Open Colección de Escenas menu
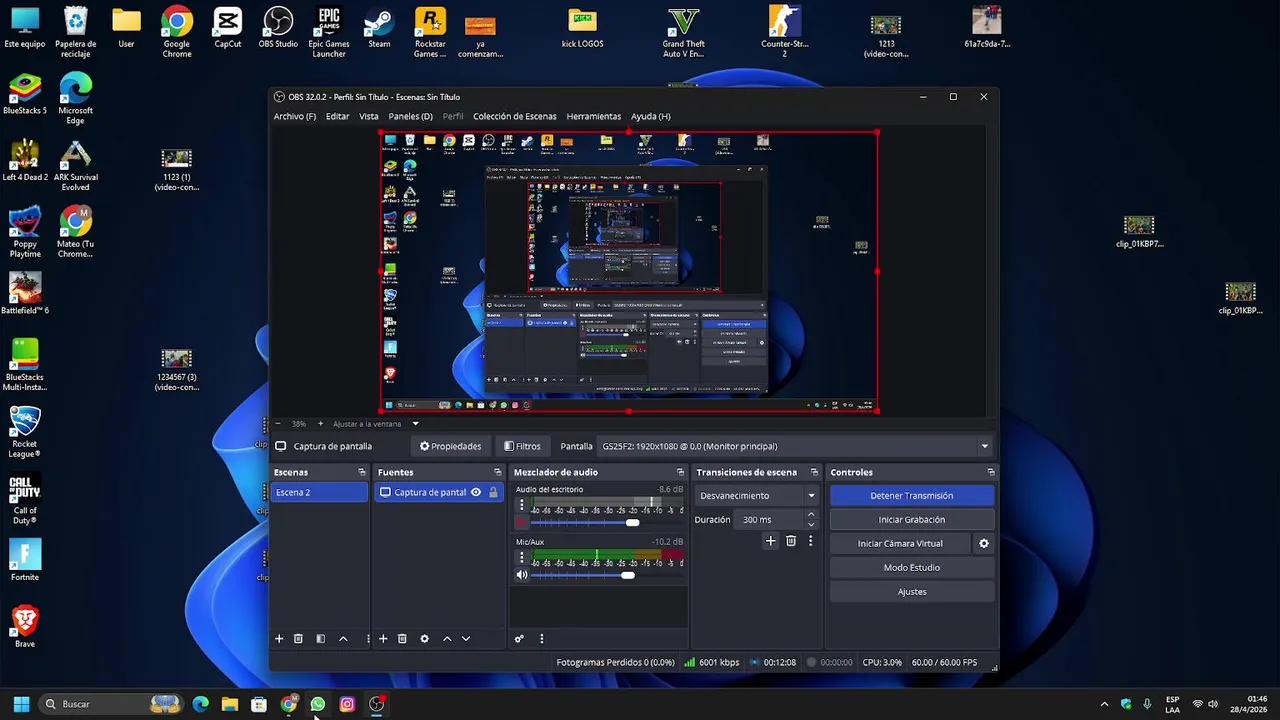Viewport: 1280px width, 720px height. (514, 116)
